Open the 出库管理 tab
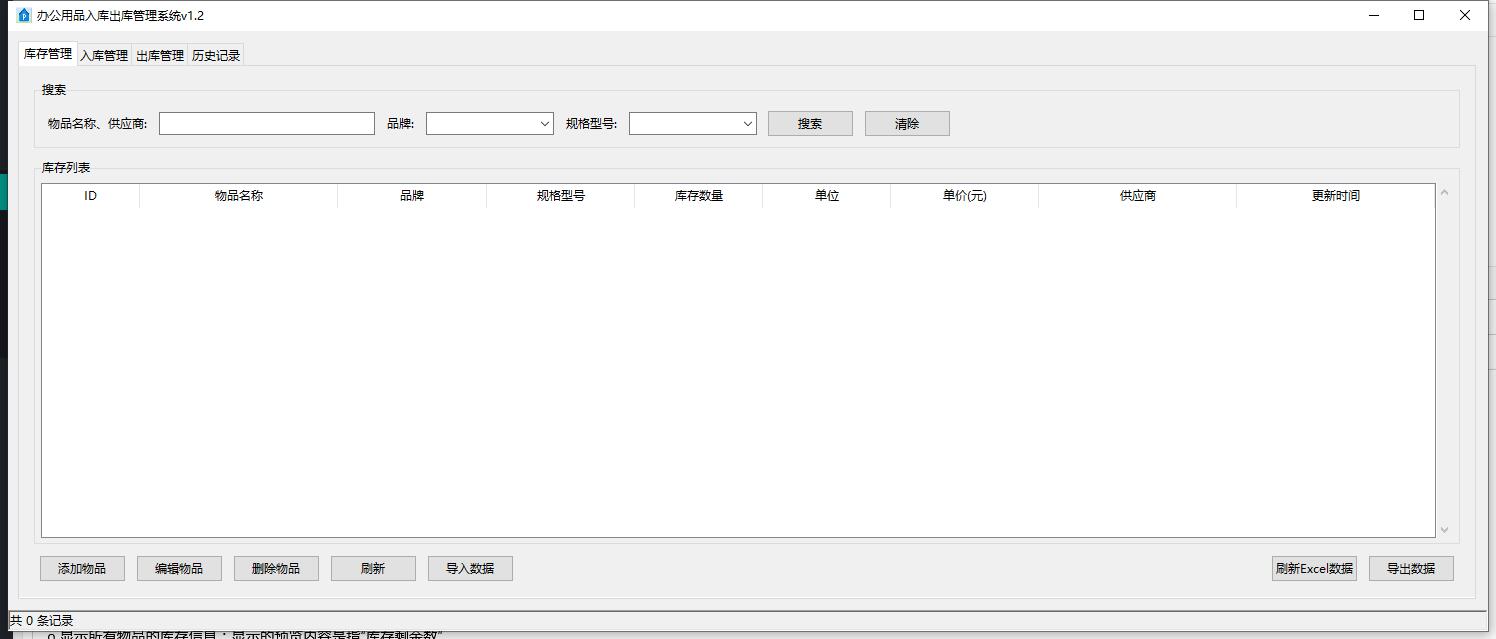This screenshot has height=639, width=1496. pos(160,56)
